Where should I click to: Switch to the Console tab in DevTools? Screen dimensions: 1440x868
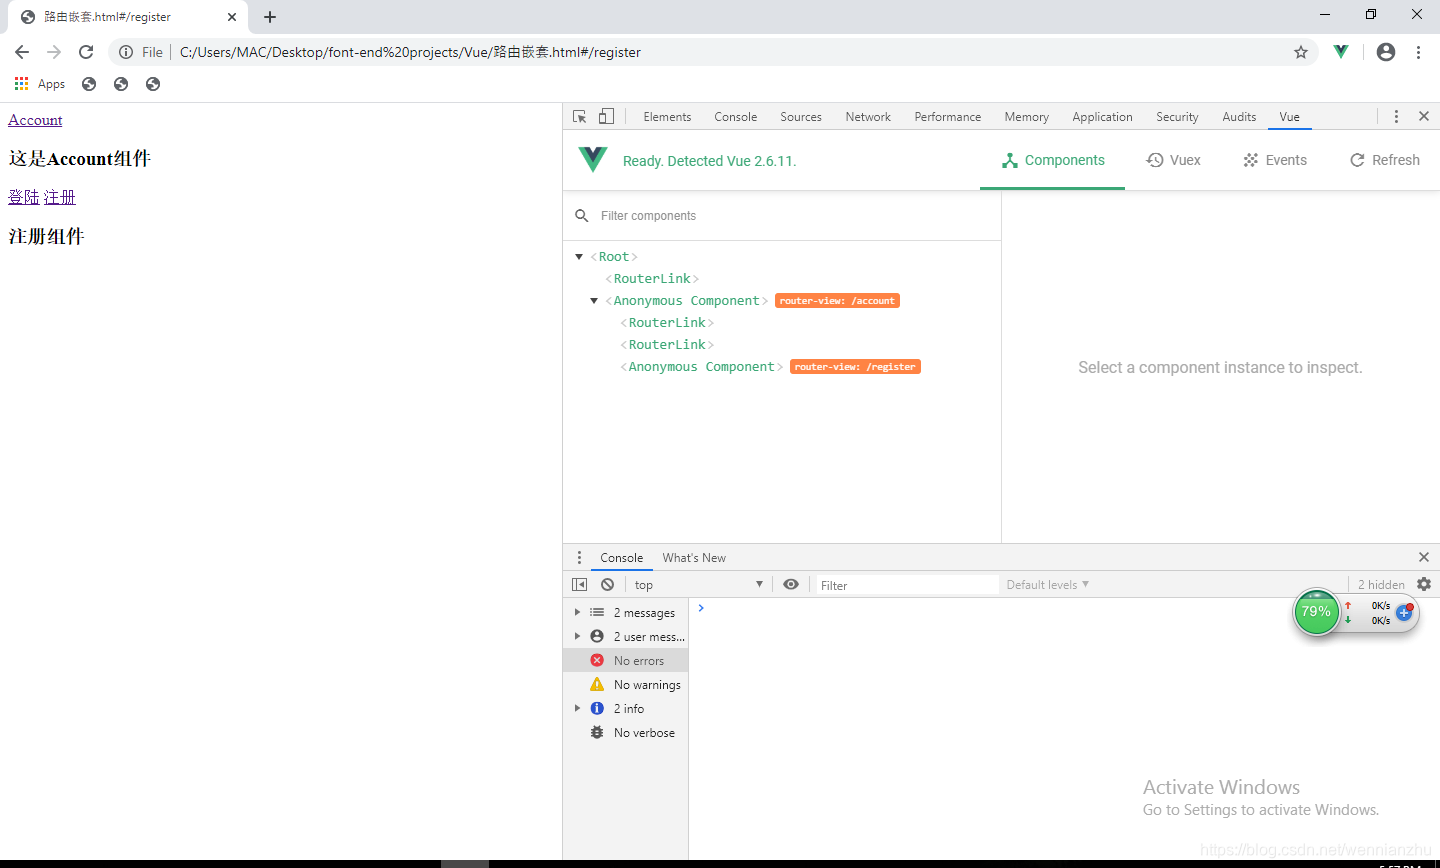point(736,117)
